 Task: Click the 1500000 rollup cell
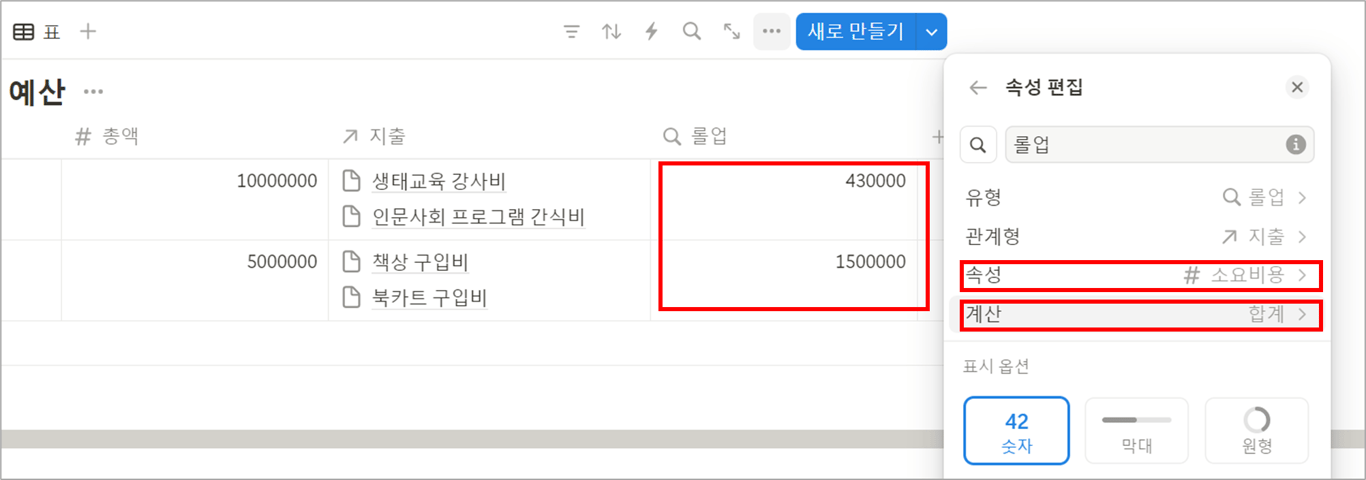pyautogui.click(x=785, y=281)
